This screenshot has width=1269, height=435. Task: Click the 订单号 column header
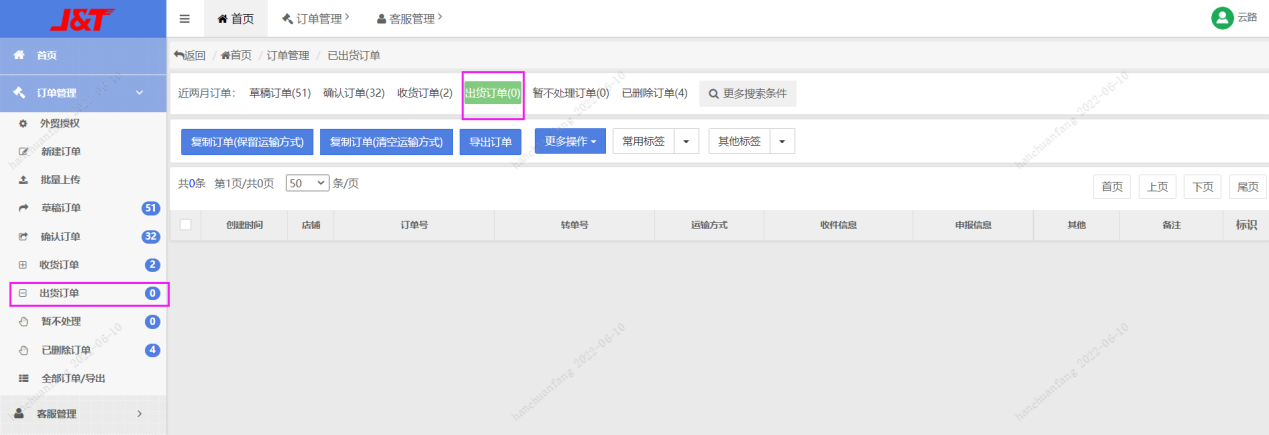pyautogui.click(x=414, y=226)
